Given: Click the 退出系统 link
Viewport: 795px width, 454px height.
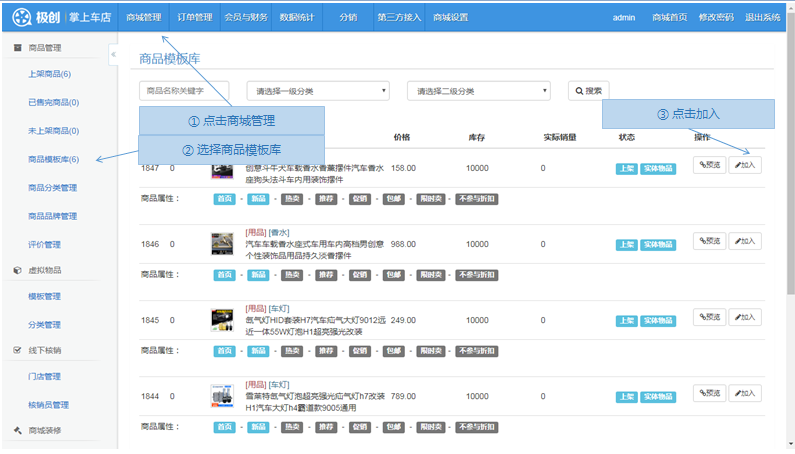Looking at the screenshot, I should pos(762,17).
